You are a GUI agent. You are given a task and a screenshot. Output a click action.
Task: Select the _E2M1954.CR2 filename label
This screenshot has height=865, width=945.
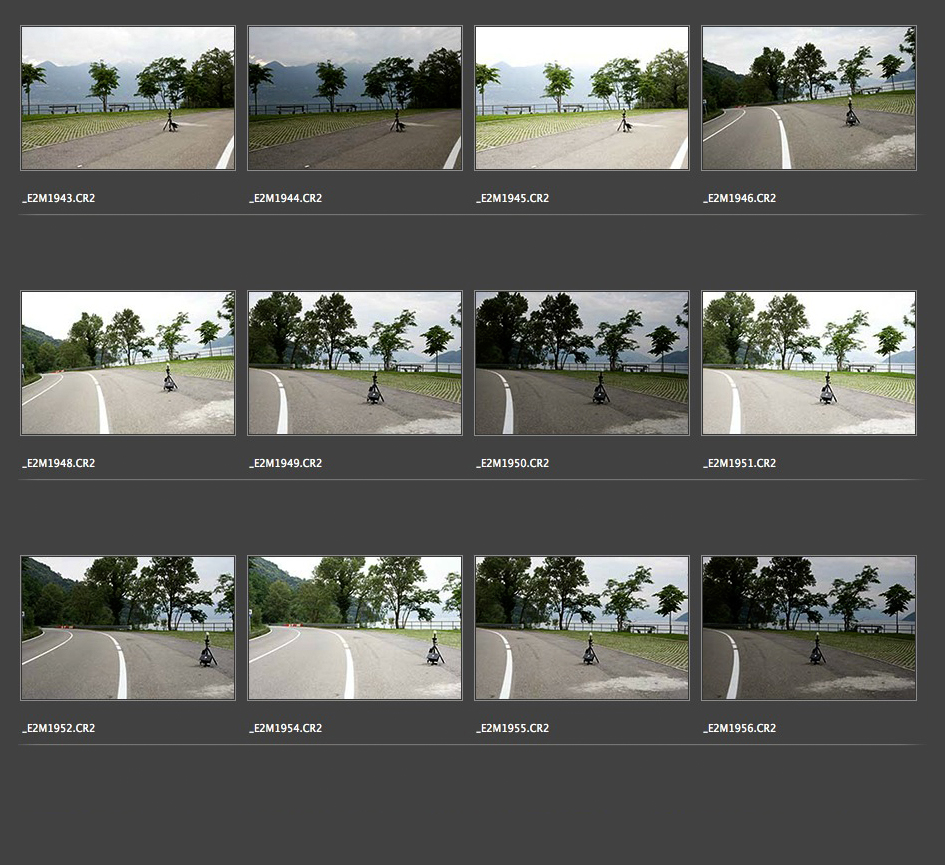point(286,728)
